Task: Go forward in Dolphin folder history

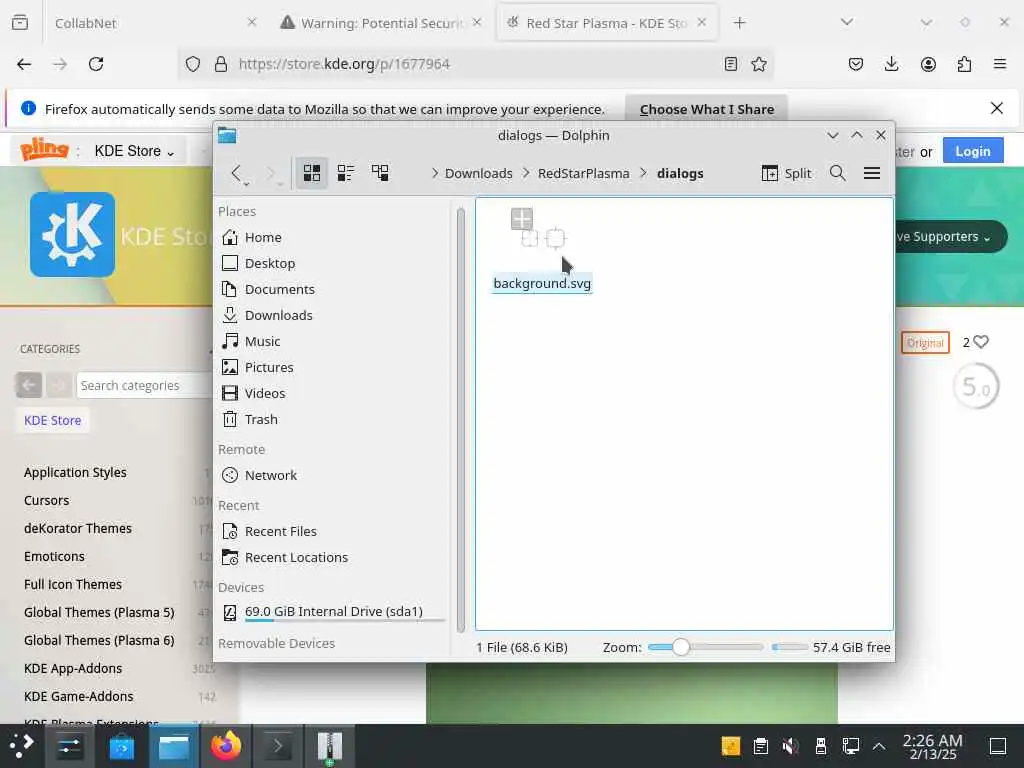Action: point(270,173)
